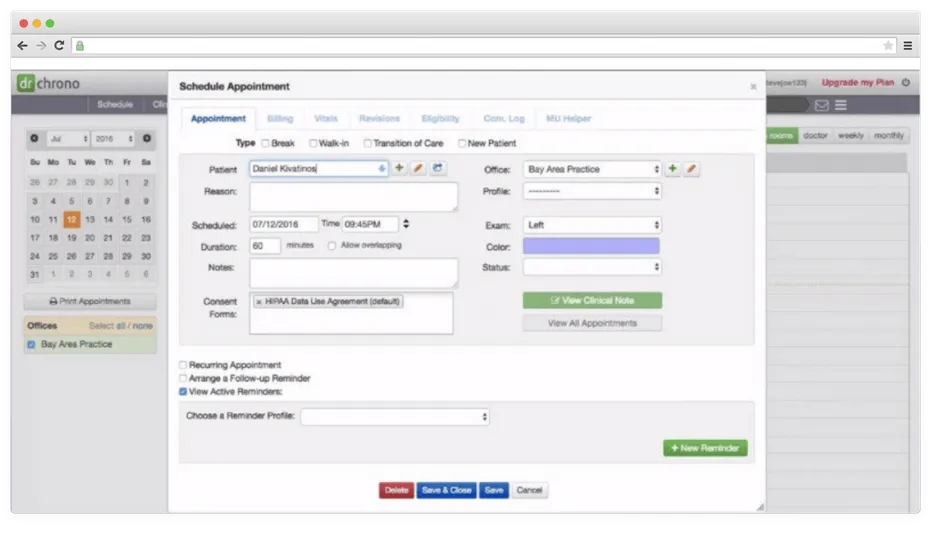
Task: Open the calendar month dropdown
Action: click(x=68, y=139)
